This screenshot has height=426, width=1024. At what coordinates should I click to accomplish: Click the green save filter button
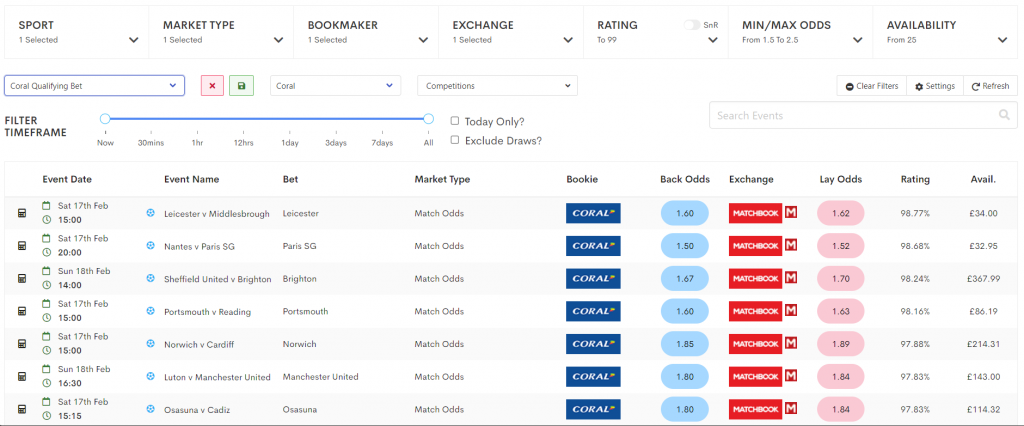[240, 86]
